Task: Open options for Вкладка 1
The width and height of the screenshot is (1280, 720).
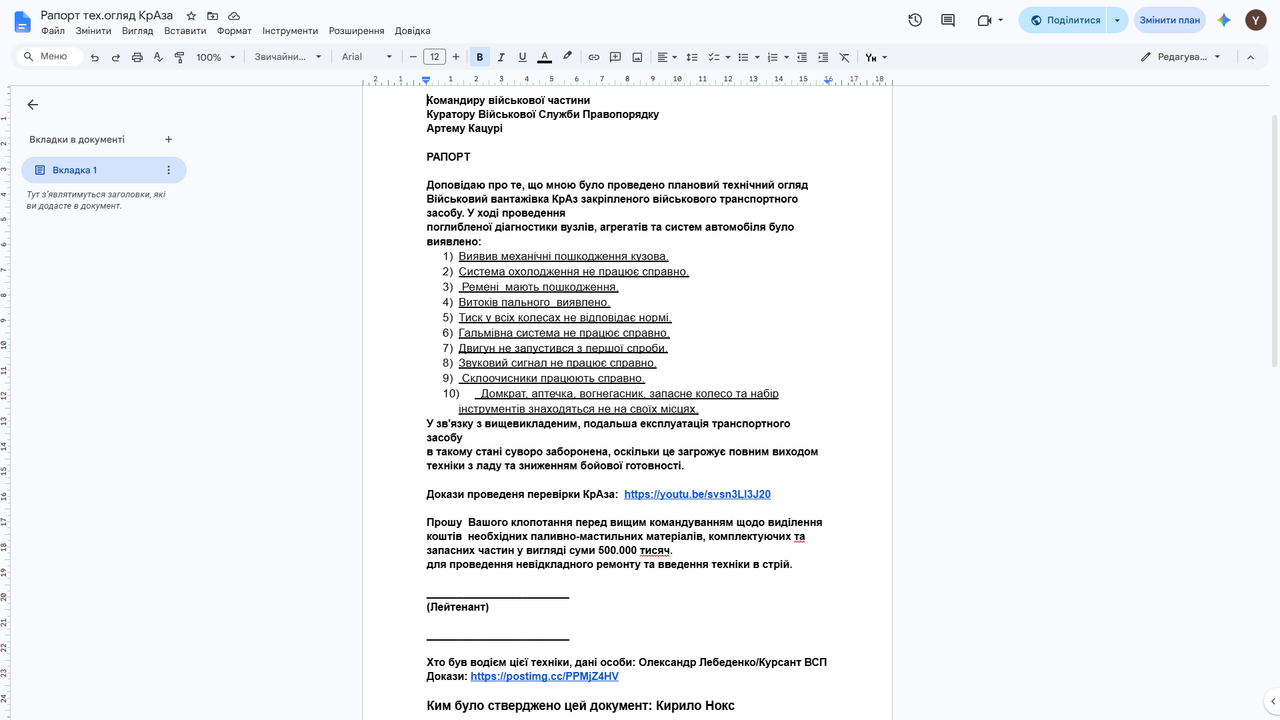Action: pyautogui.click(x=168, y=170)
